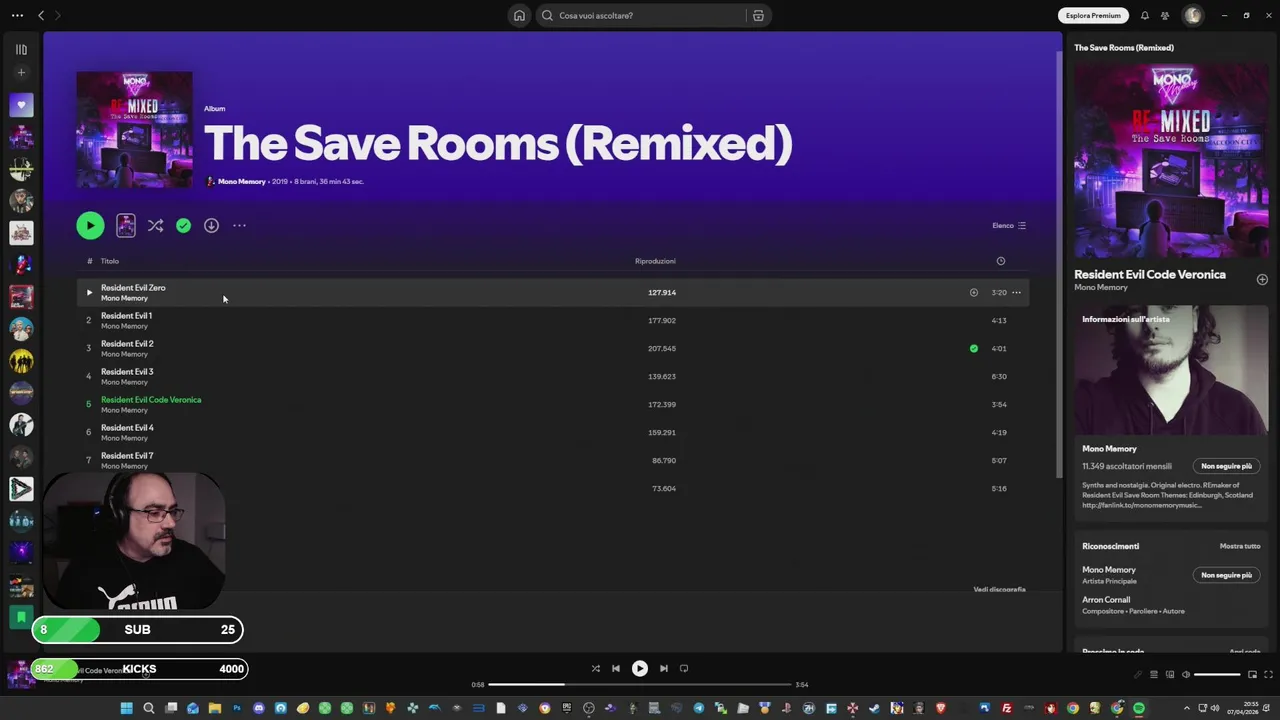Screen dimensions: 1280x720
Task: Select the Resident Evil 1 track
Action: (552, 320)
